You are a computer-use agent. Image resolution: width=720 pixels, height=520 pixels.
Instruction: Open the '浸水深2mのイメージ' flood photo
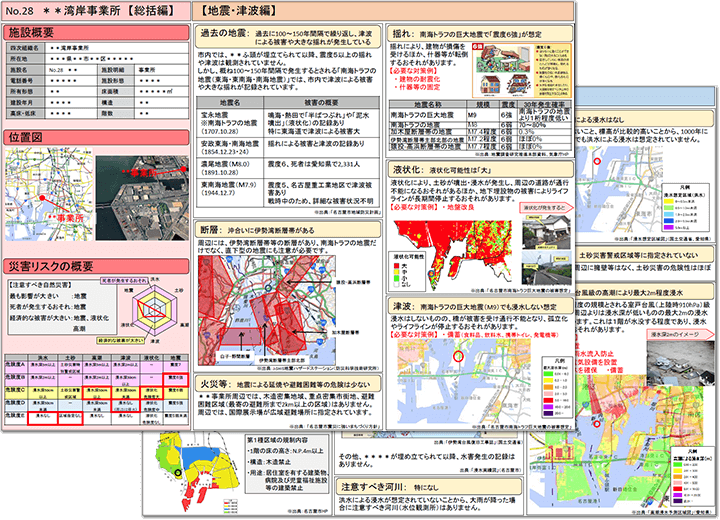[x=680, y=363]
